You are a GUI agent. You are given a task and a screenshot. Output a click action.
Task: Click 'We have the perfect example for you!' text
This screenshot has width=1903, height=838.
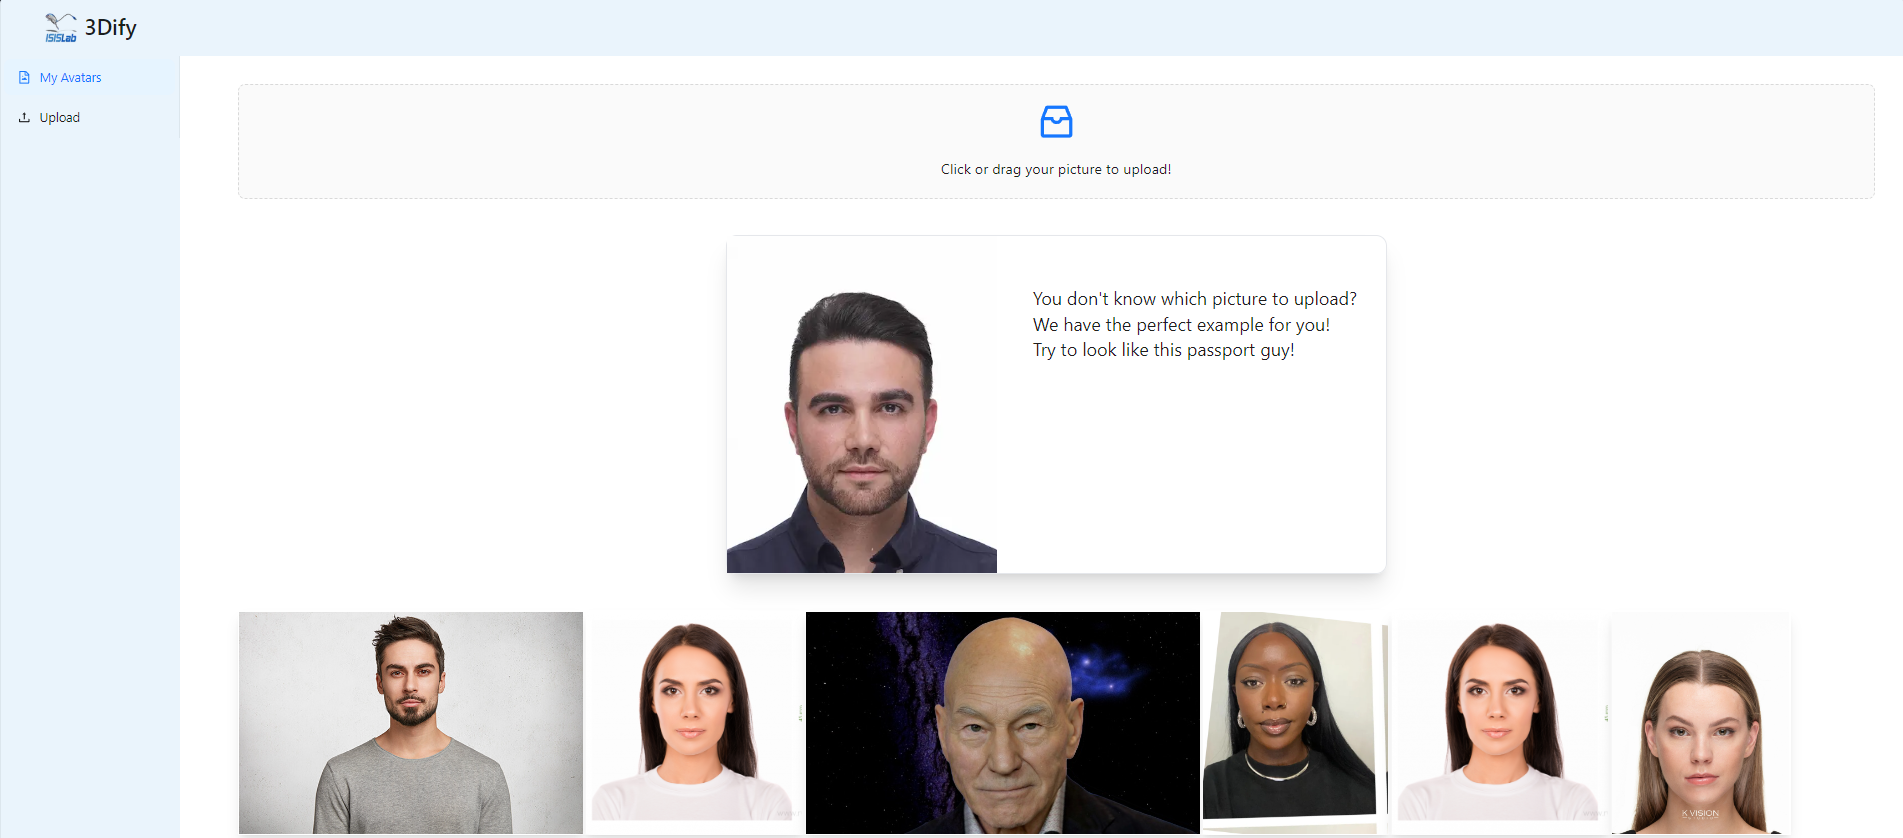1181,325
